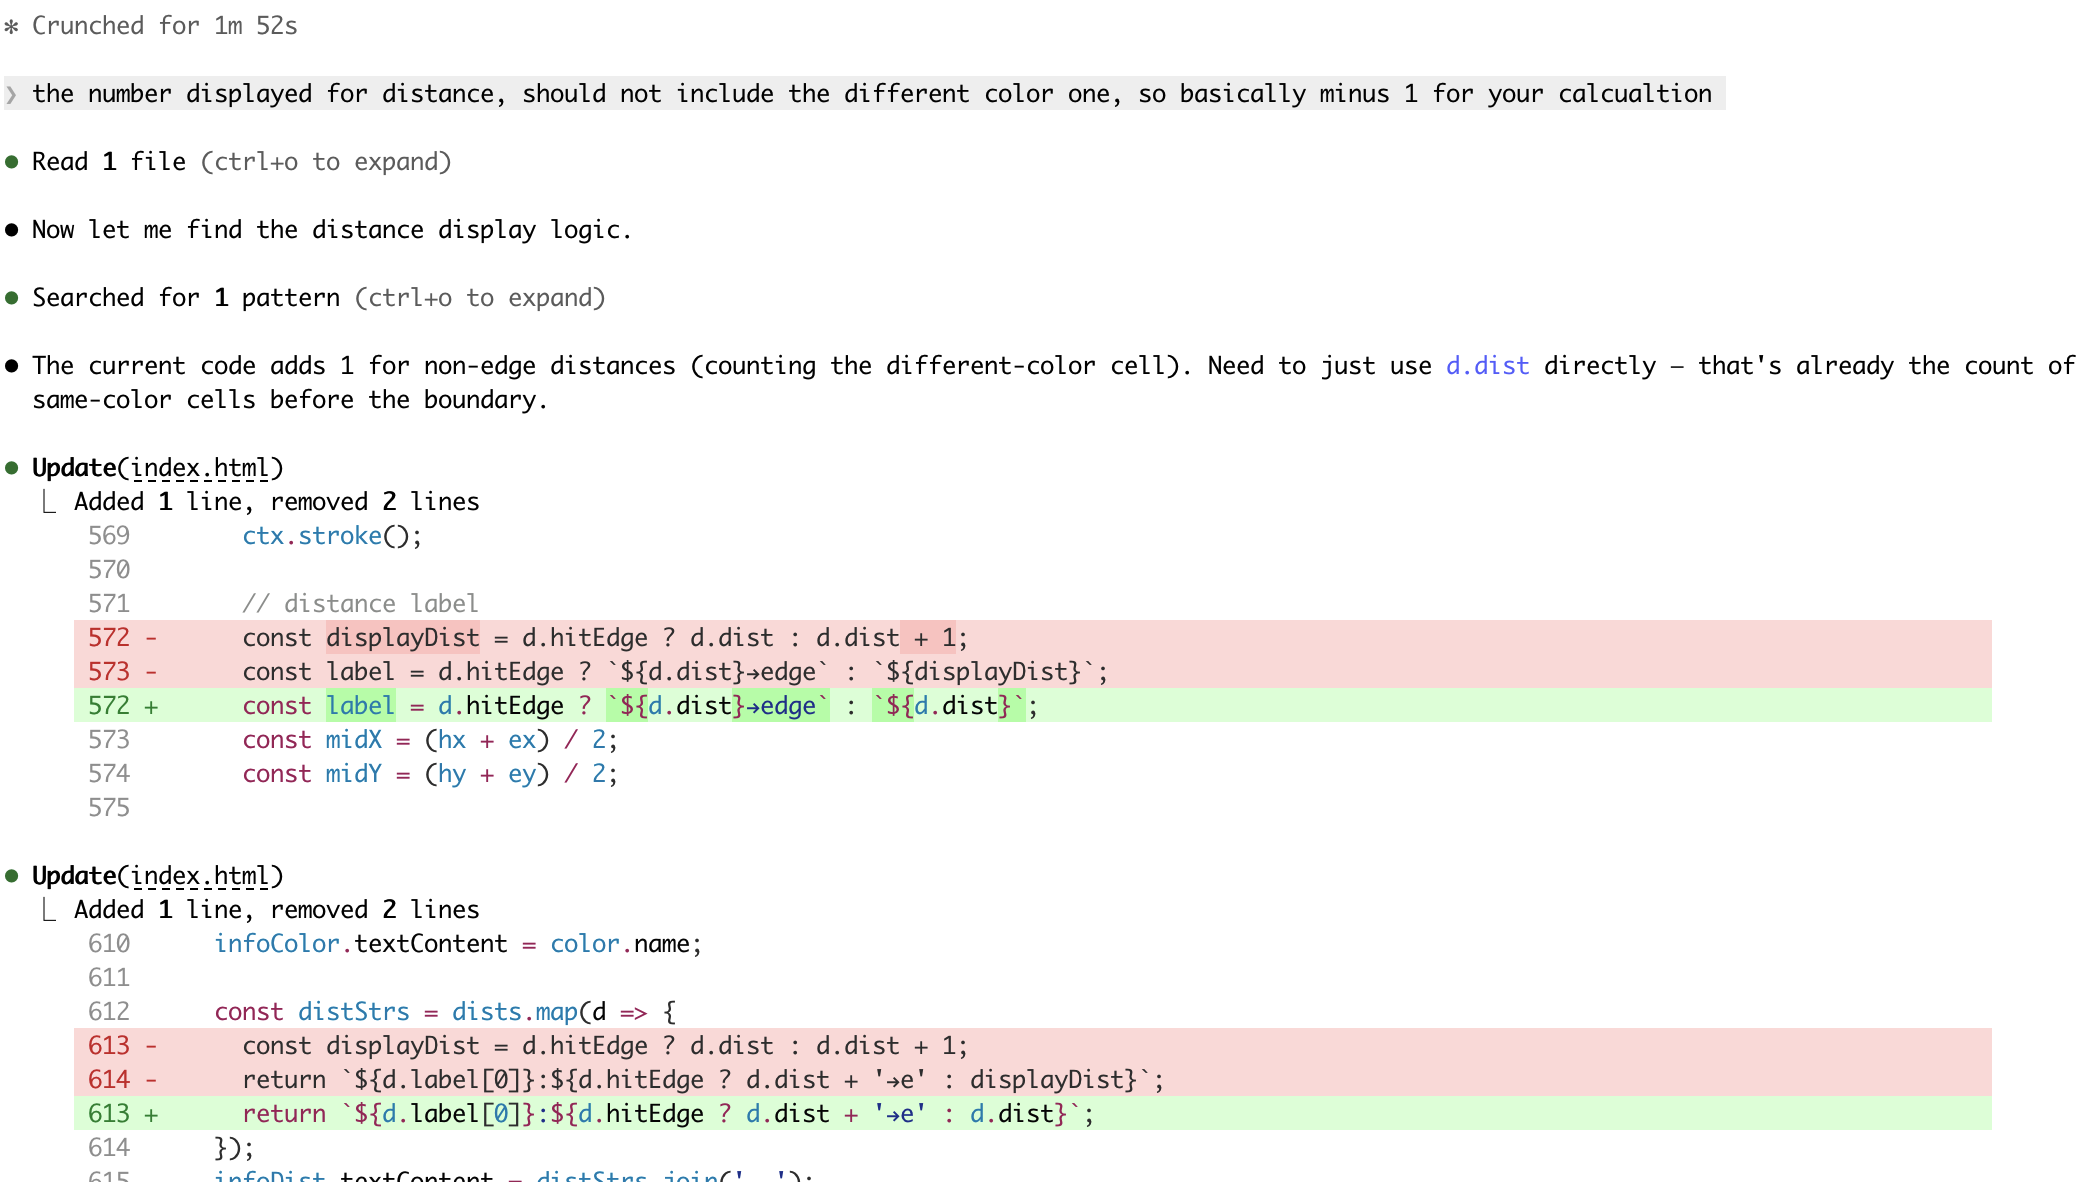This screenshot has height=1182, width=2078.
Task: Click line 614 closing '});'
Action: pos(234,1148)
